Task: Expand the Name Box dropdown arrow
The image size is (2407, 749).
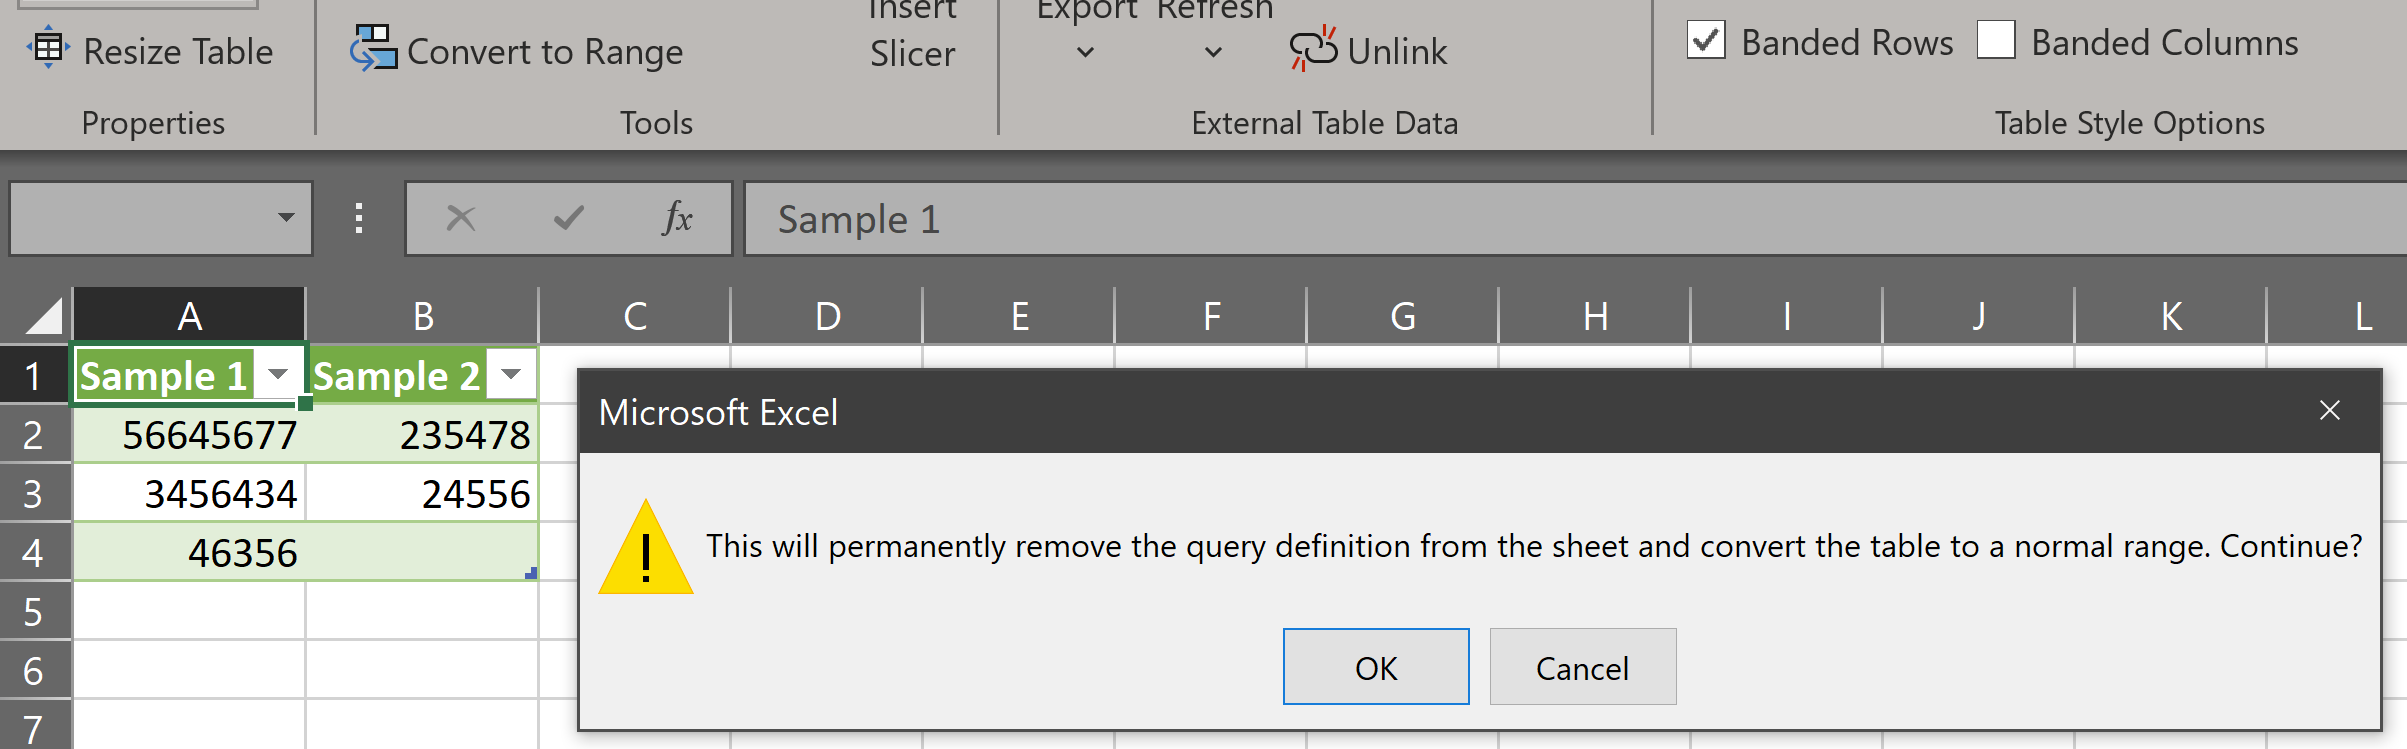Action: point(286,218)
